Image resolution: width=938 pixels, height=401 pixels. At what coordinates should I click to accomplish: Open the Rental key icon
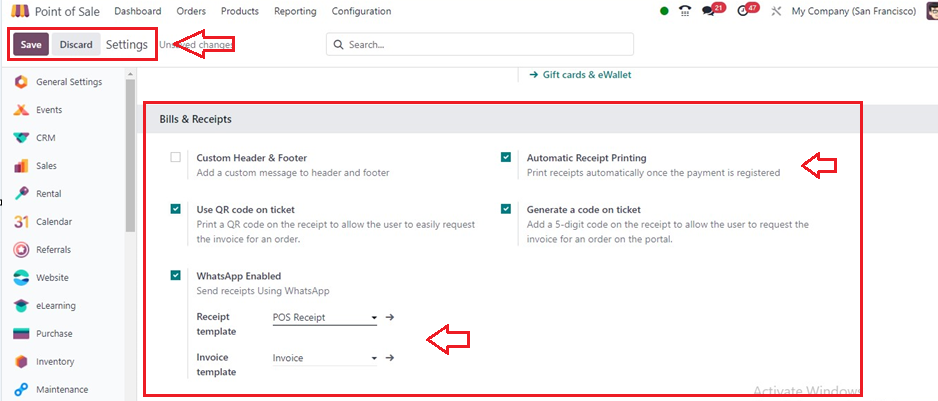pos(21,193)
